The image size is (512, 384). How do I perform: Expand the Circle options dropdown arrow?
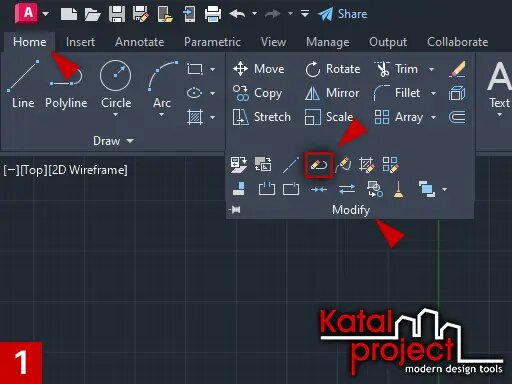[x=116, y=115]
